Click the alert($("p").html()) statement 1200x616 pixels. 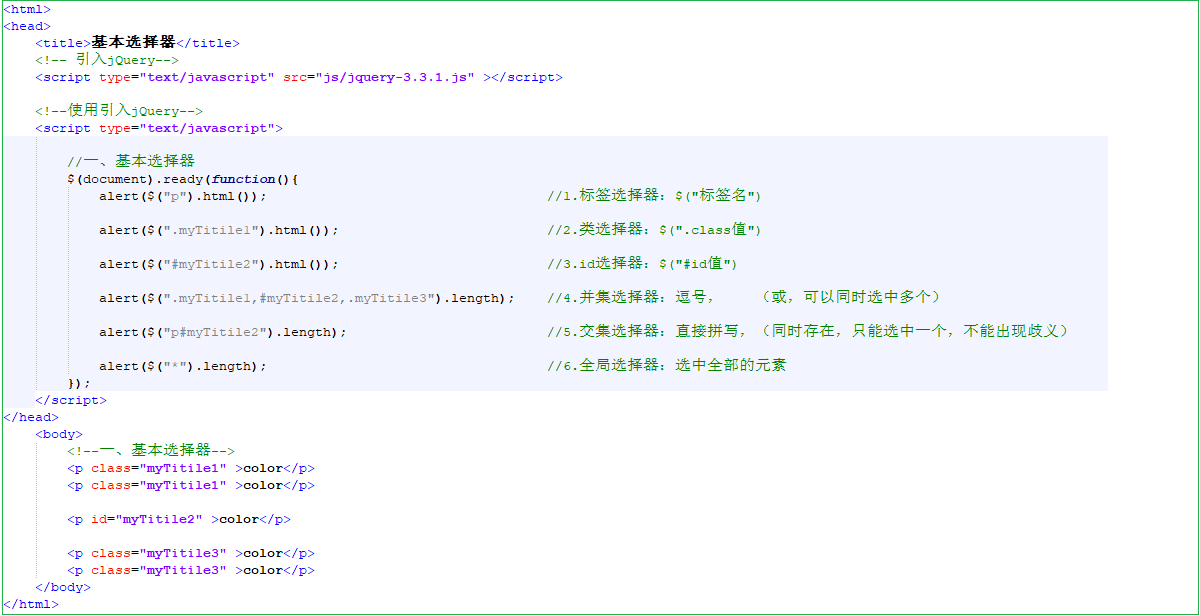tap(183, 196)
